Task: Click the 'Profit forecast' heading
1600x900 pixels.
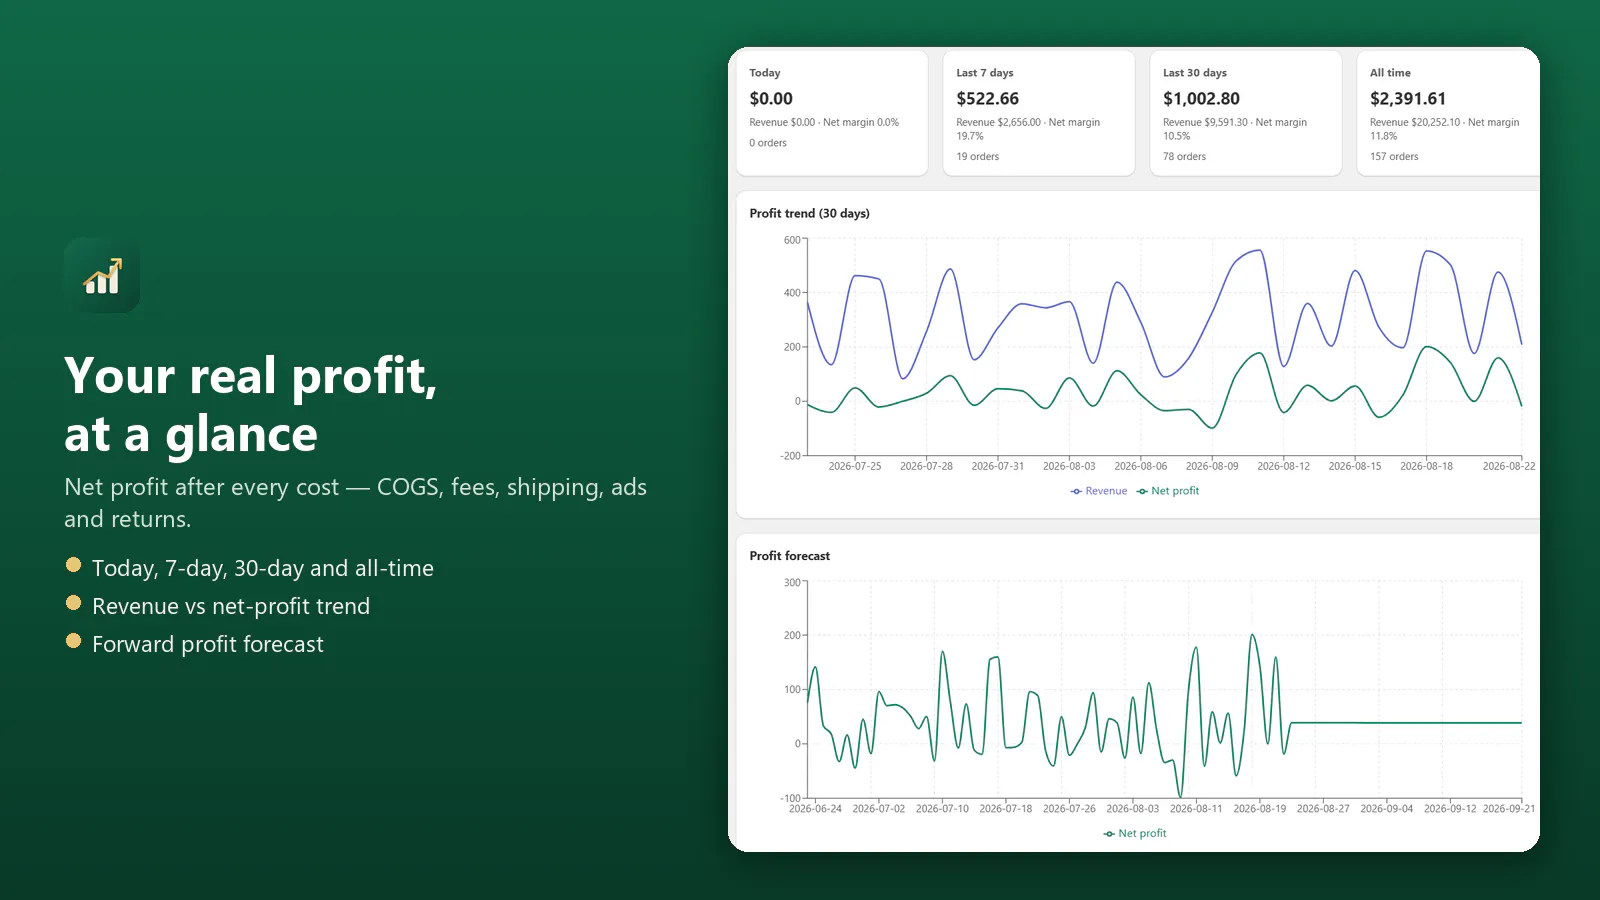Action: tap(790, 556)
